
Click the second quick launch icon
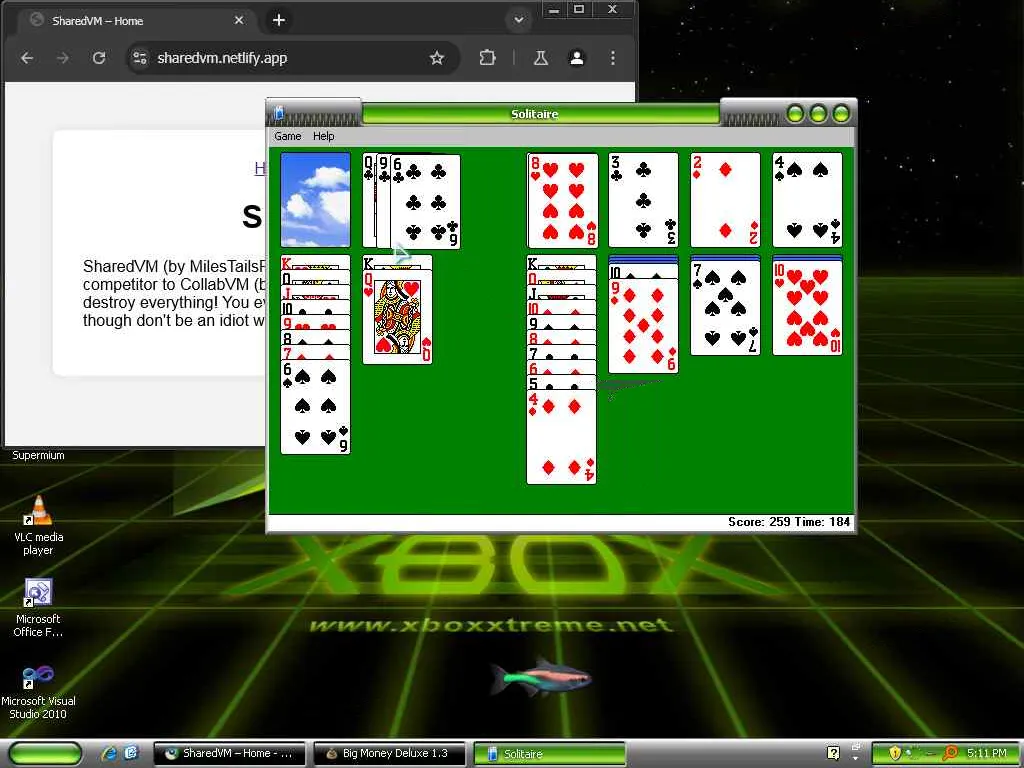131,753
